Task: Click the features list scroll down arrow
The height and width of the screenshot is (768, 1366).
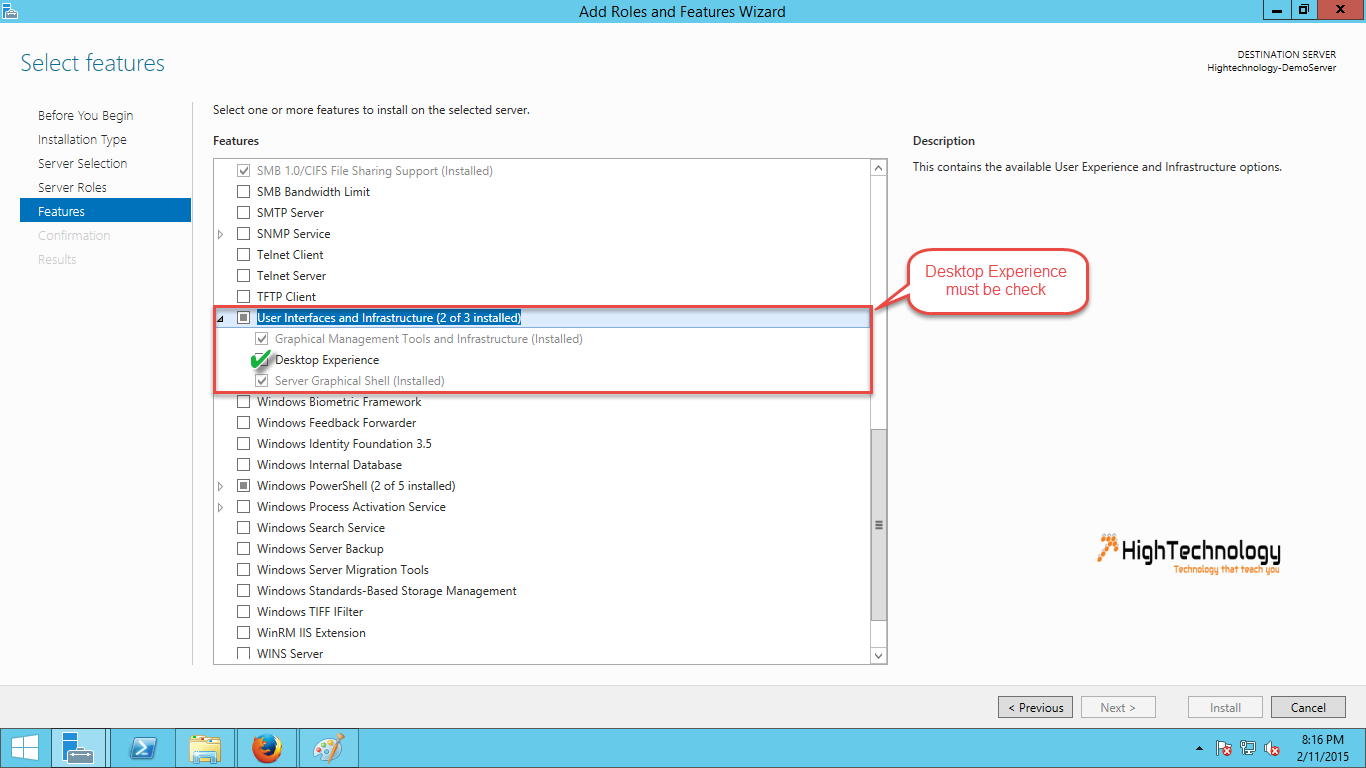Action: coord(879,655)
